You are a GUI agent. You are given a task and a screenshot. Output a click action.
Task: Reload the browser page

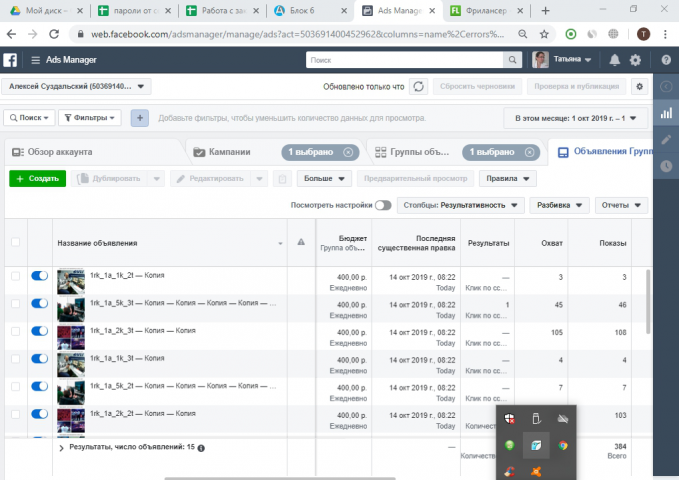[x=54, y=34]
